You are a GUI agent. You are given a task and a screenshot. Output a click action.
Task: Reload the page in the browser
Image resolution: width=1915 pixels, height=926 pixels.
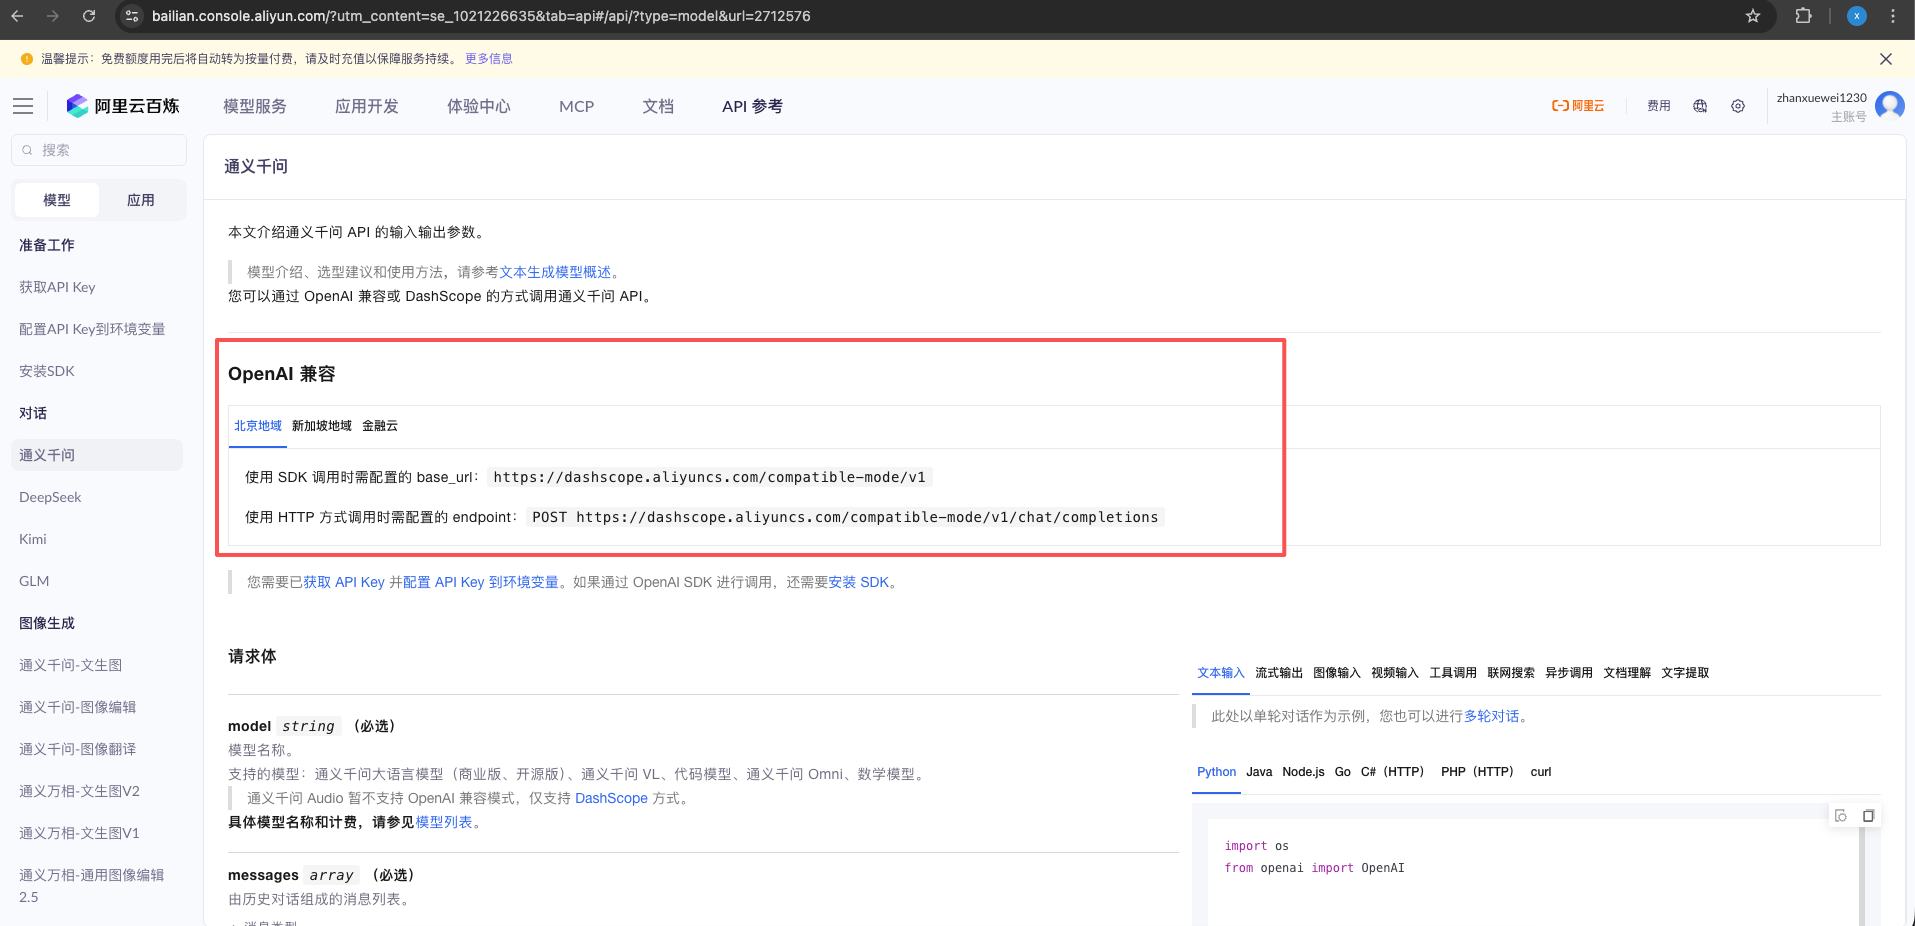(89, 16)
